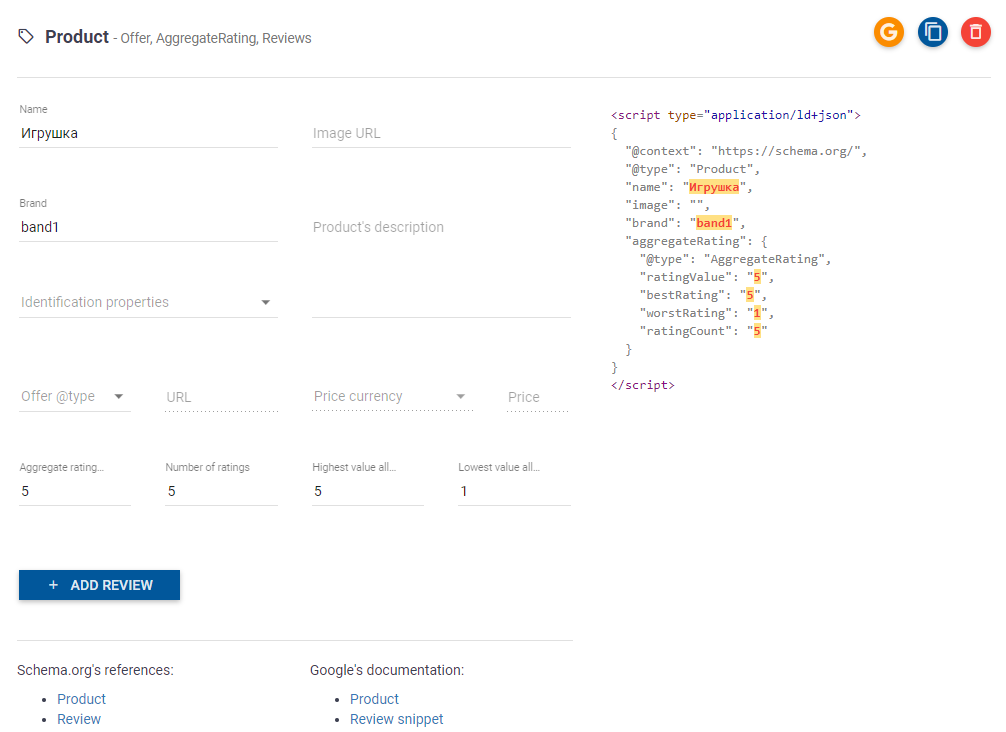Open Google's Review snippet link
1006x732 pixels.
396,719
